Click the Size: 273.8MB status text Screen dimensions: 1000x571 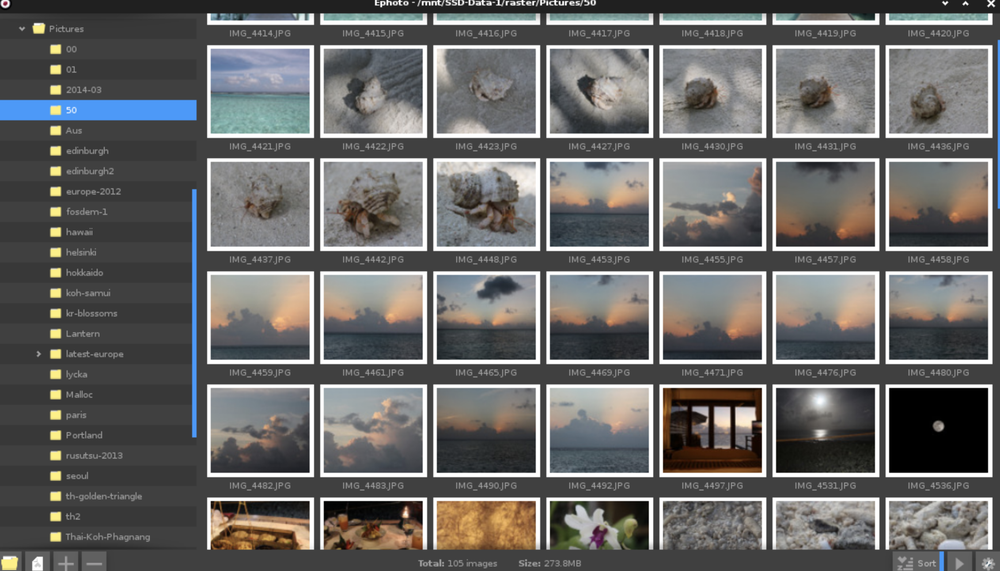(x=550, y=563)
